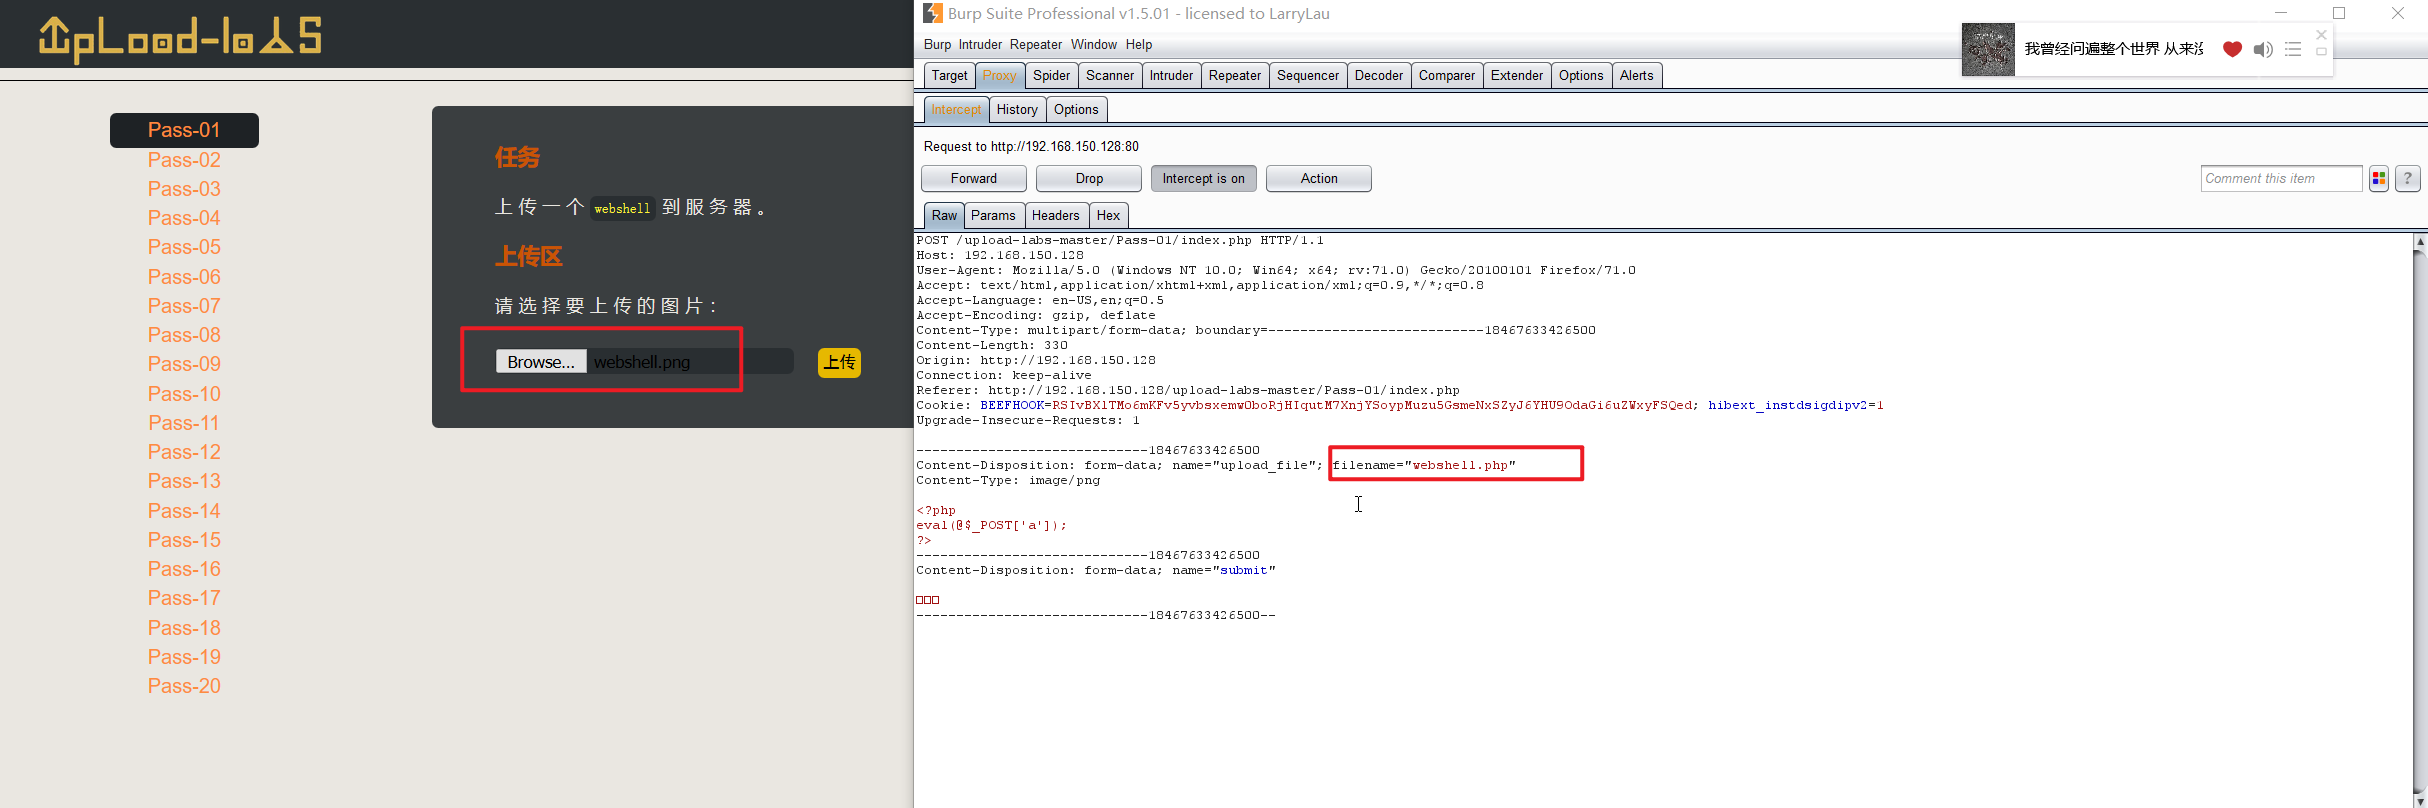Click the filename="webshell.php" text in the request

click(x=1424, y=465)
